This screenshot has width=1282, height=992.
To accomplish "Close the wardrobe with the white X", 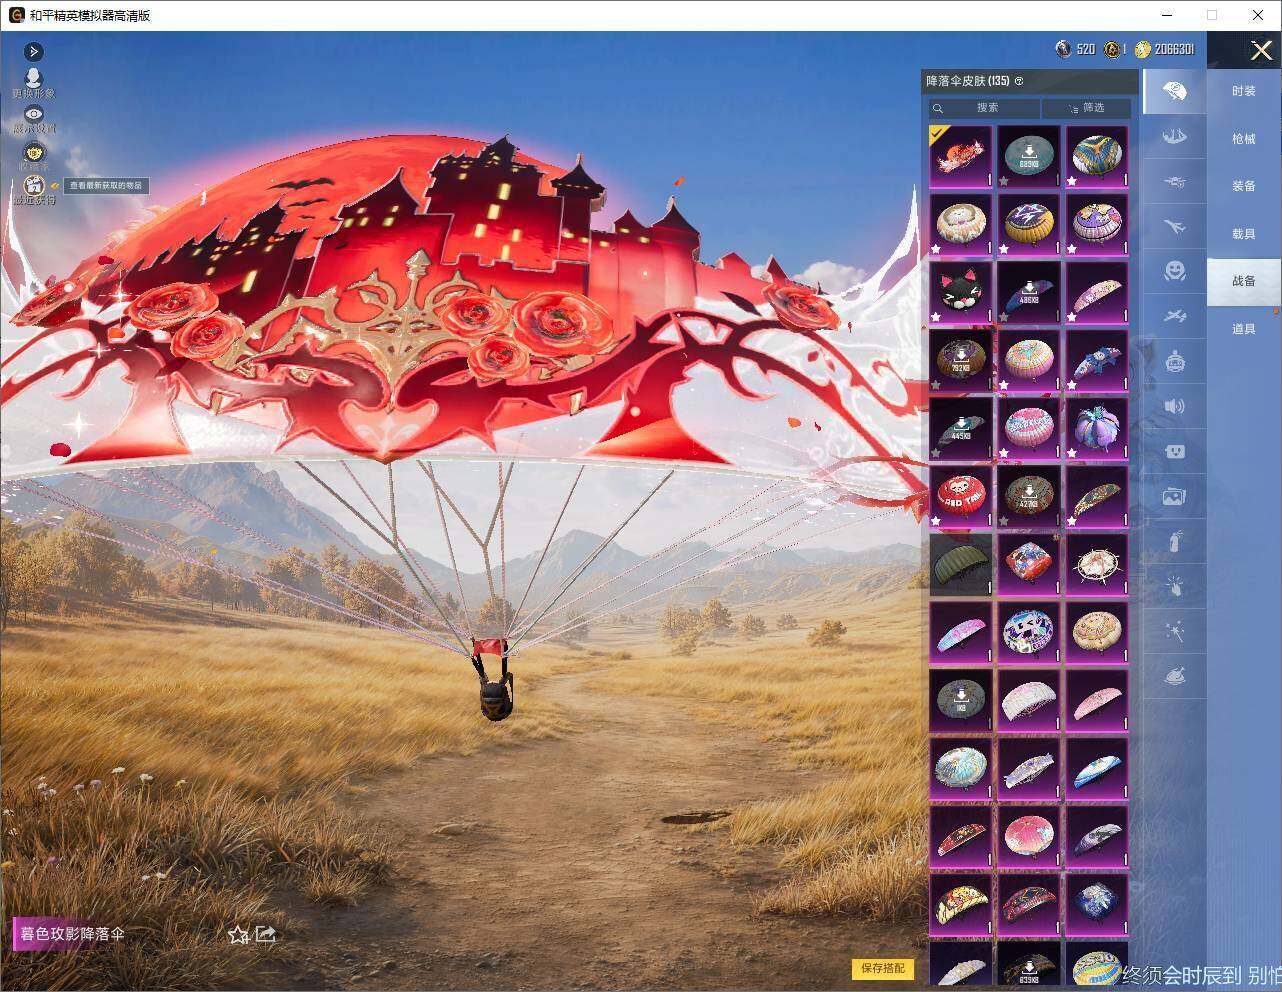I will 1261,50.
